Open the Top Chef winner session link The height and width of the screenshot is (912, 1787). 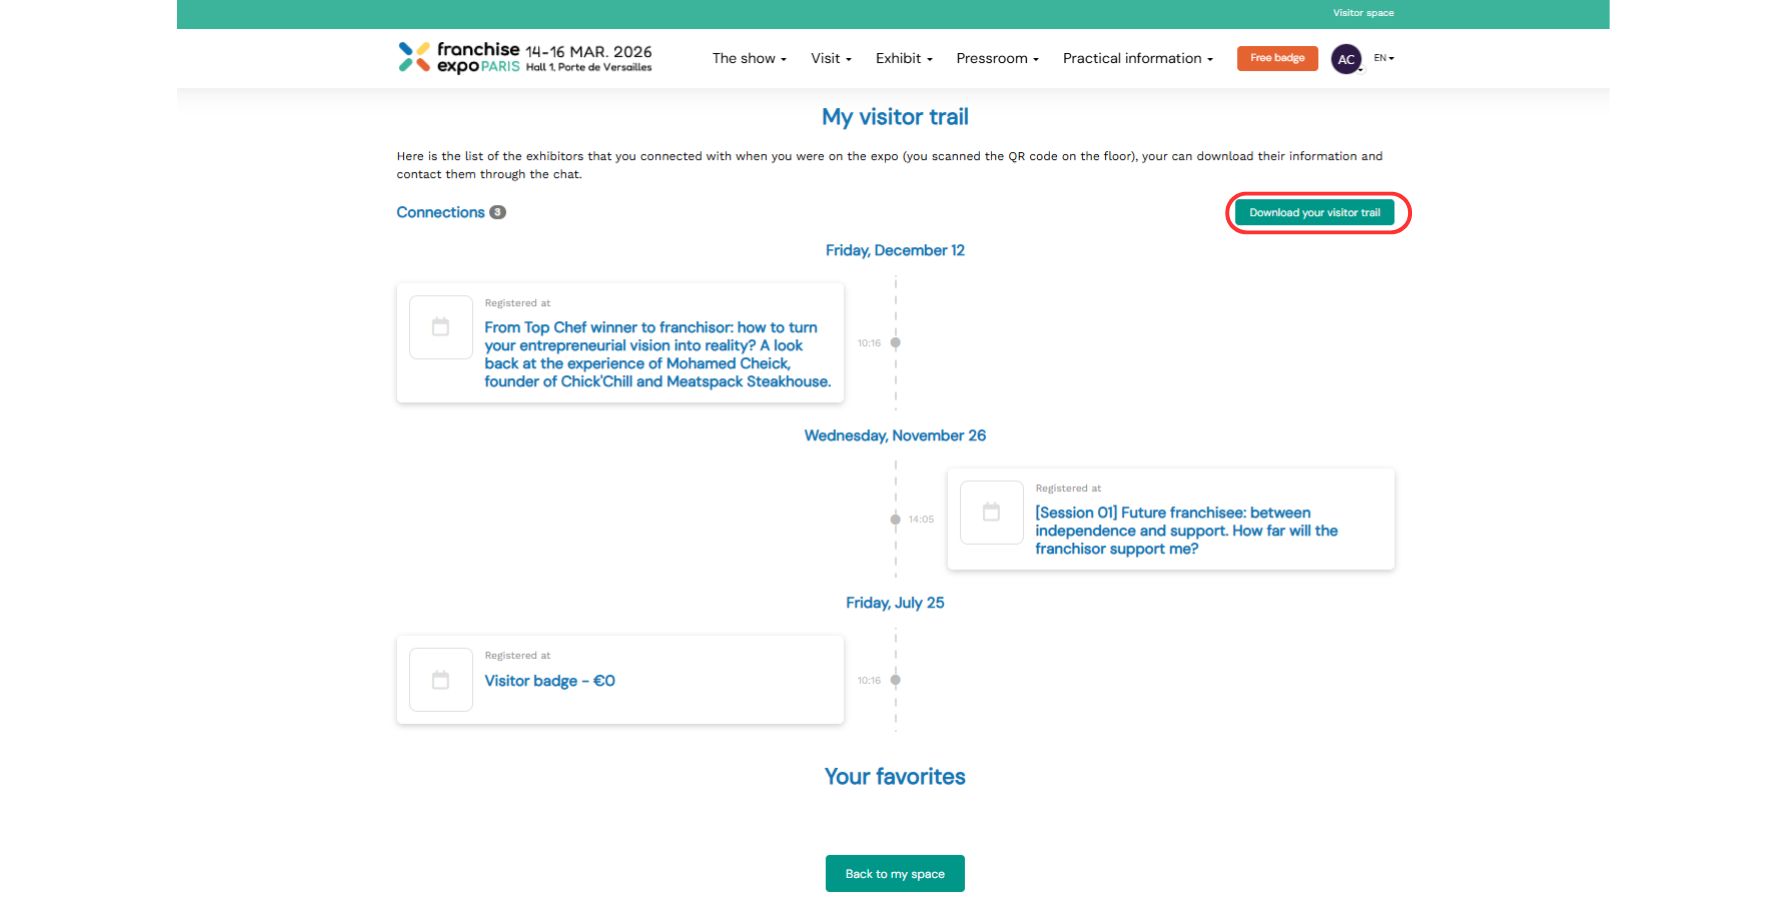click(656, 354)
